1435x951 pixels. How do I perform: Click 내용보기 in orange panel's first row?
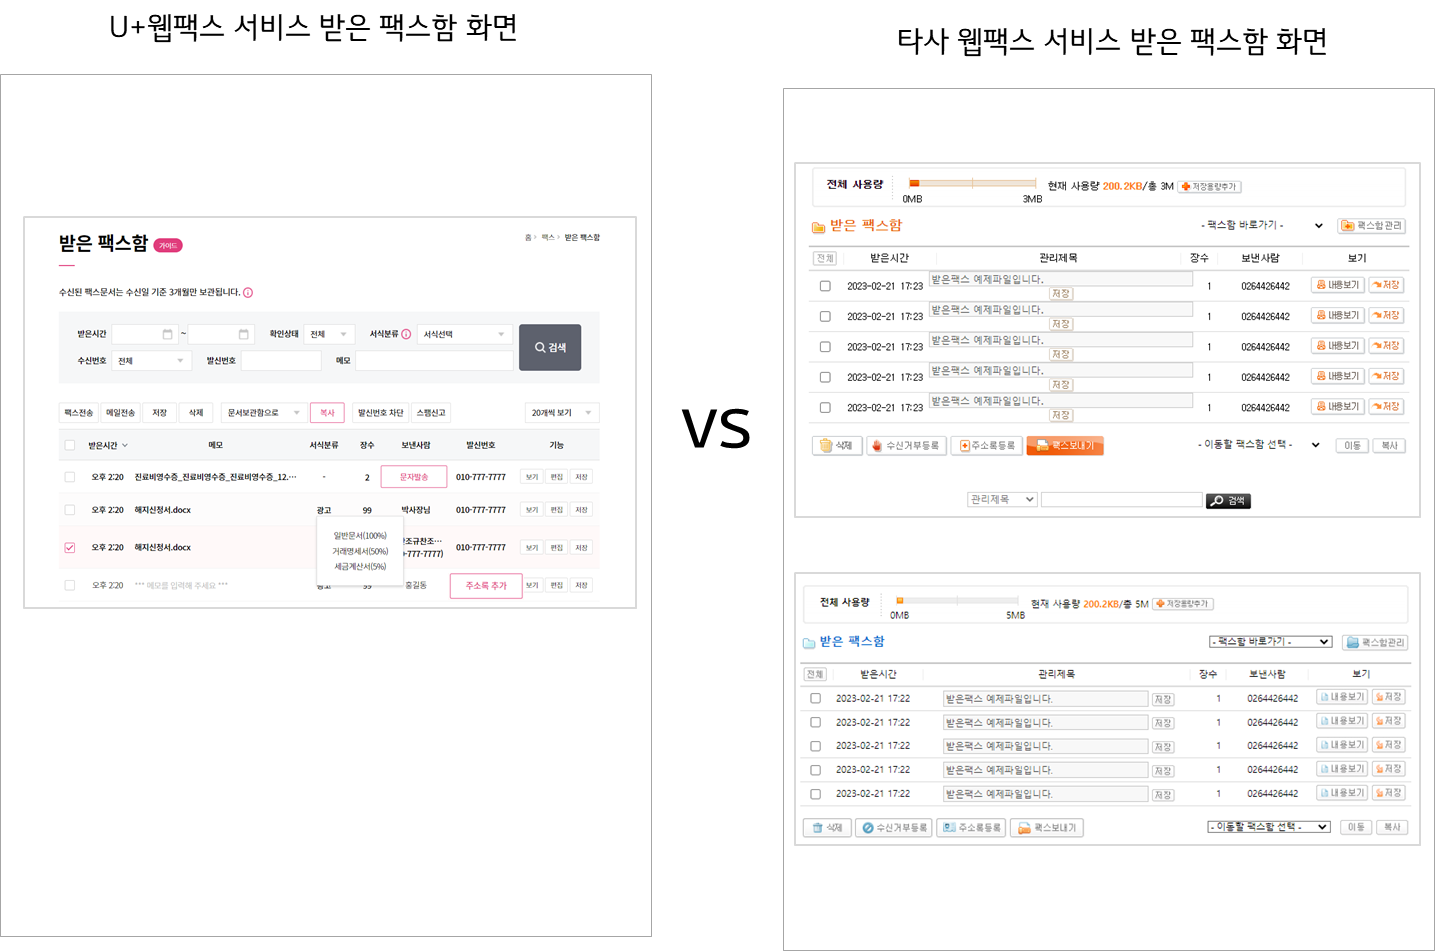(x=1338, y=285)
